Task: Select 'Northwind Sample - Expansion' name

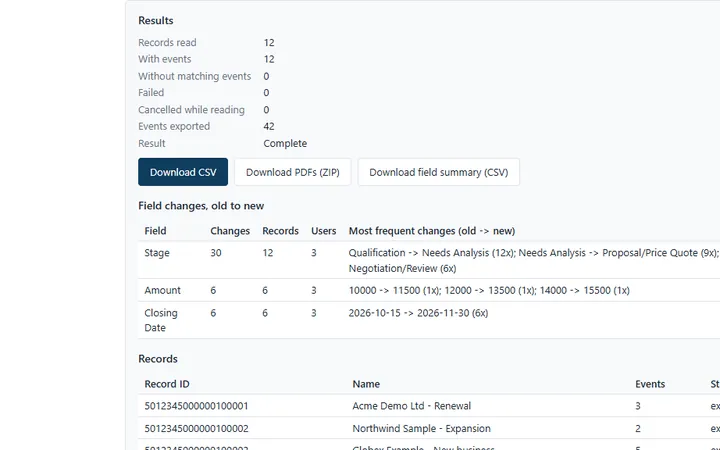Action: (x=422, y=429)
